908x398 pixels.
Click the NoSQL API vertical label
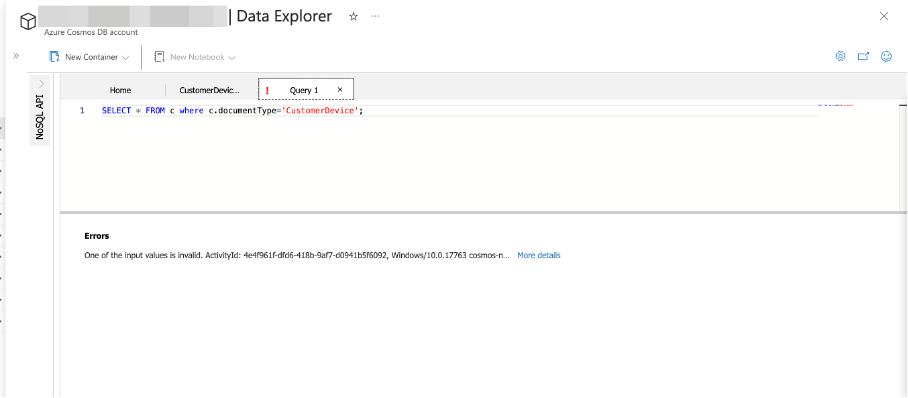coord(39,117)
